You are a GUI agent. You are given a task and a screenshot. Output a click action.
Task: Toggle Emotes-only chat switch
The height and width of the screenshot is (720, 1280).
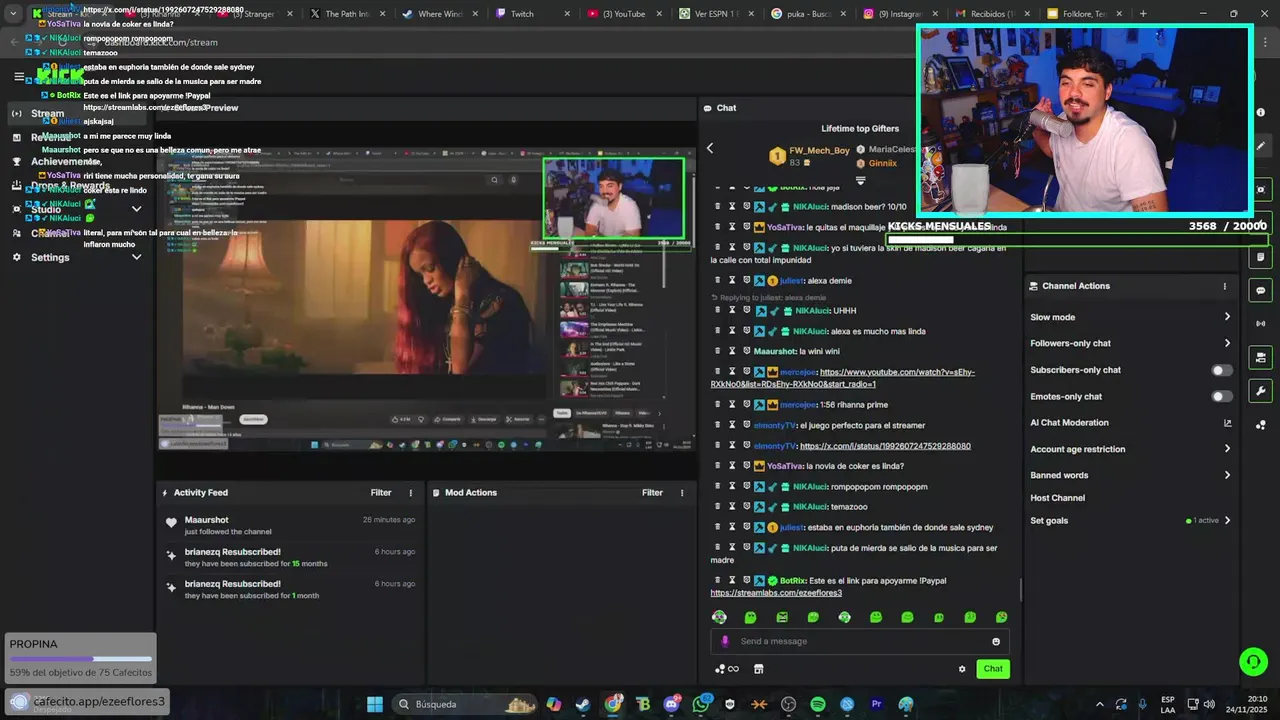coord(1222,396)
